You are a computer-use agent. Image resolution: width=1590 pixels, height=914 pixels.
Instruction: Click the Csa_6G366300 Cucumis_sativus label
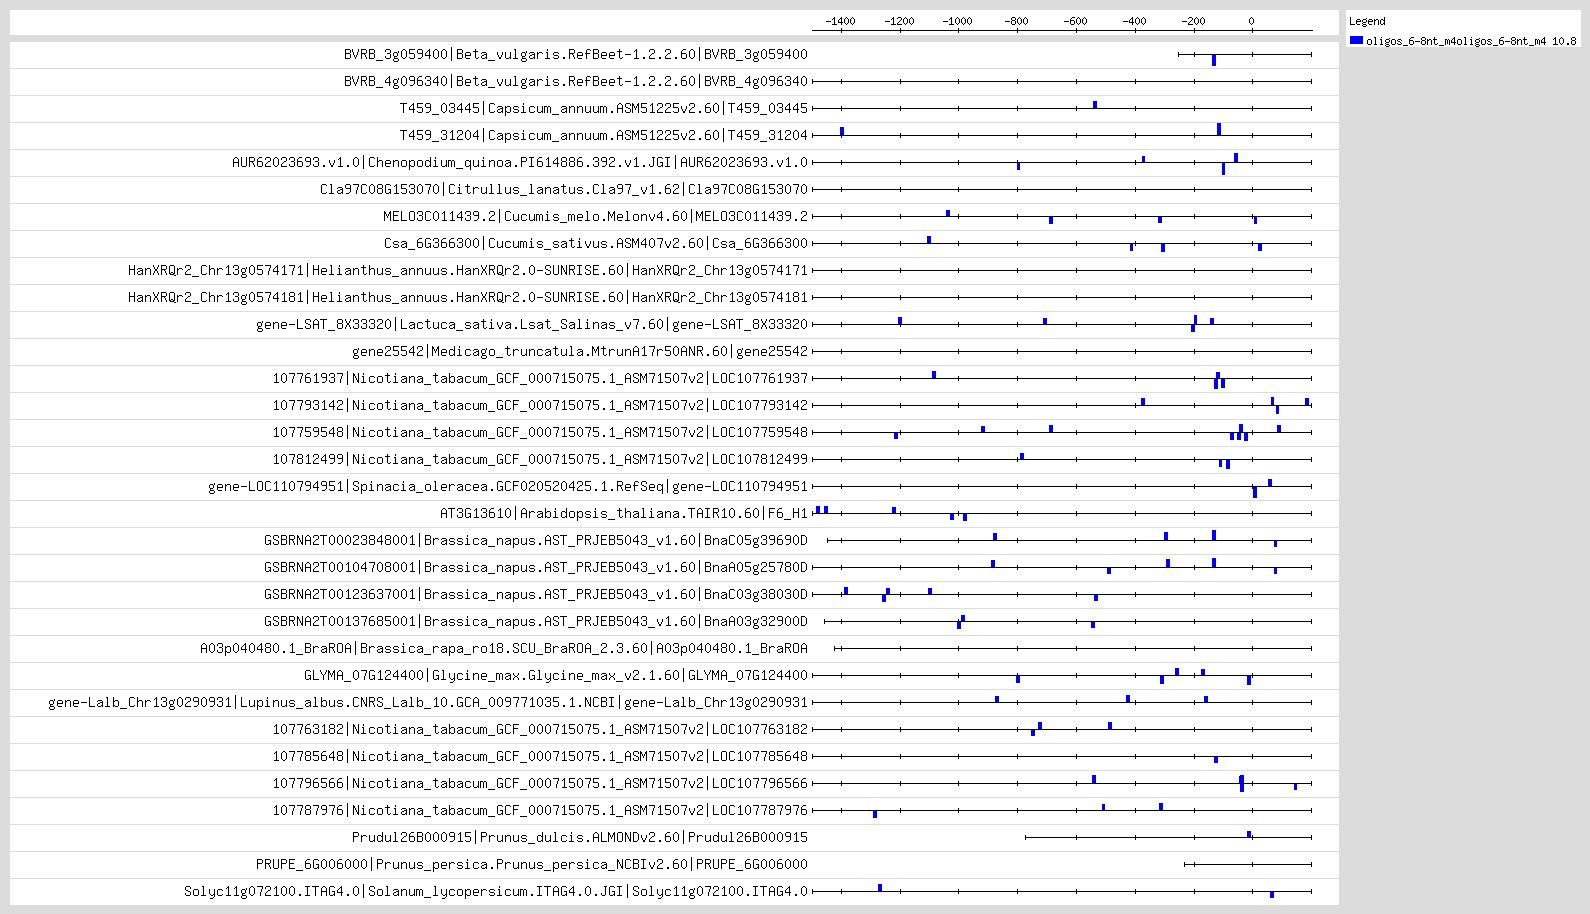596,243
